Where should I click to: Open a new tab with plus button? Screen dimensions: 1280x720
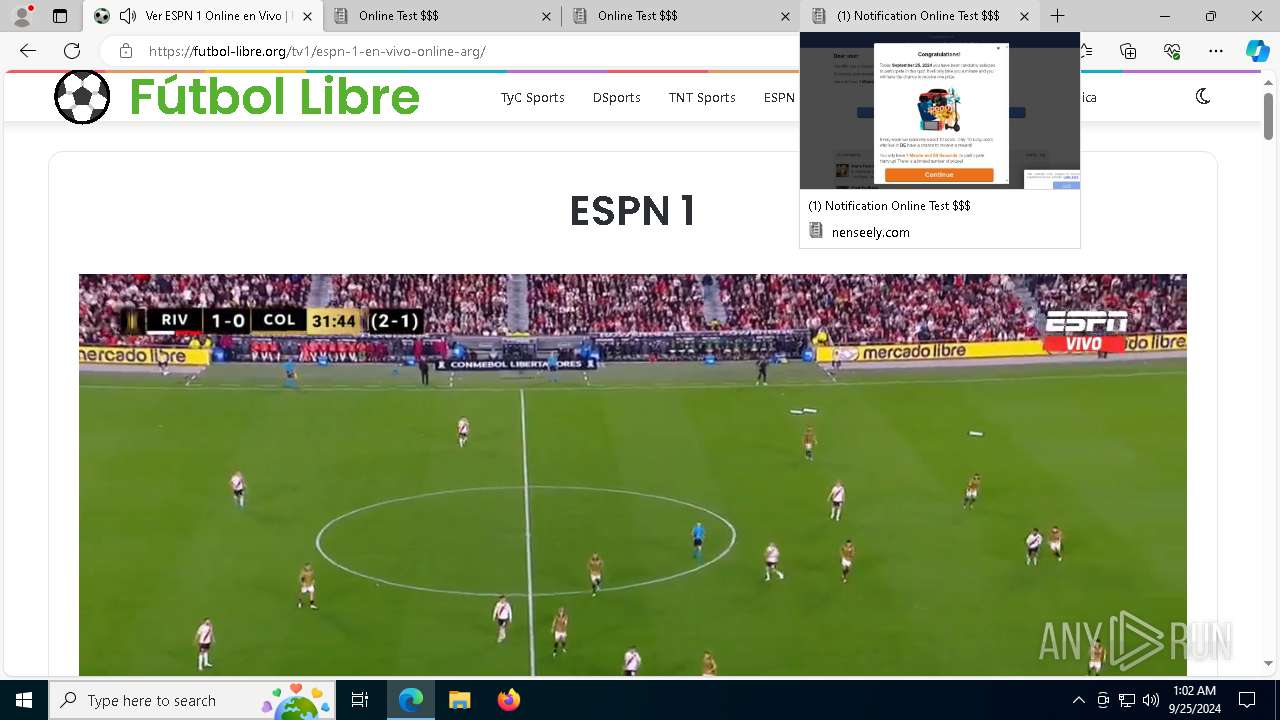pos(1057,16)
